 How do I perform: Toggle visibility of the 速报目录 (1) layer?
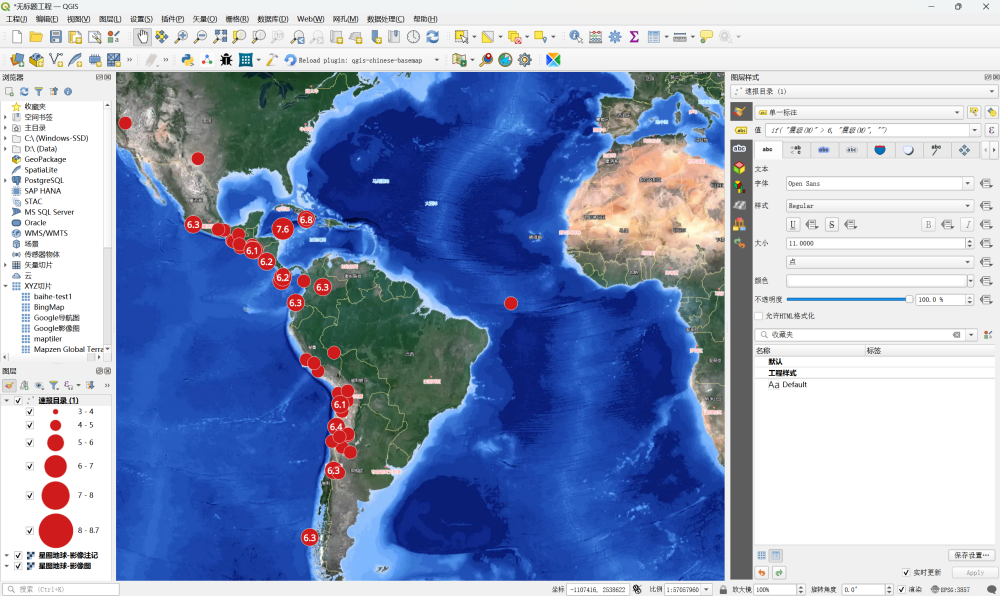click(x=18, y=400)
